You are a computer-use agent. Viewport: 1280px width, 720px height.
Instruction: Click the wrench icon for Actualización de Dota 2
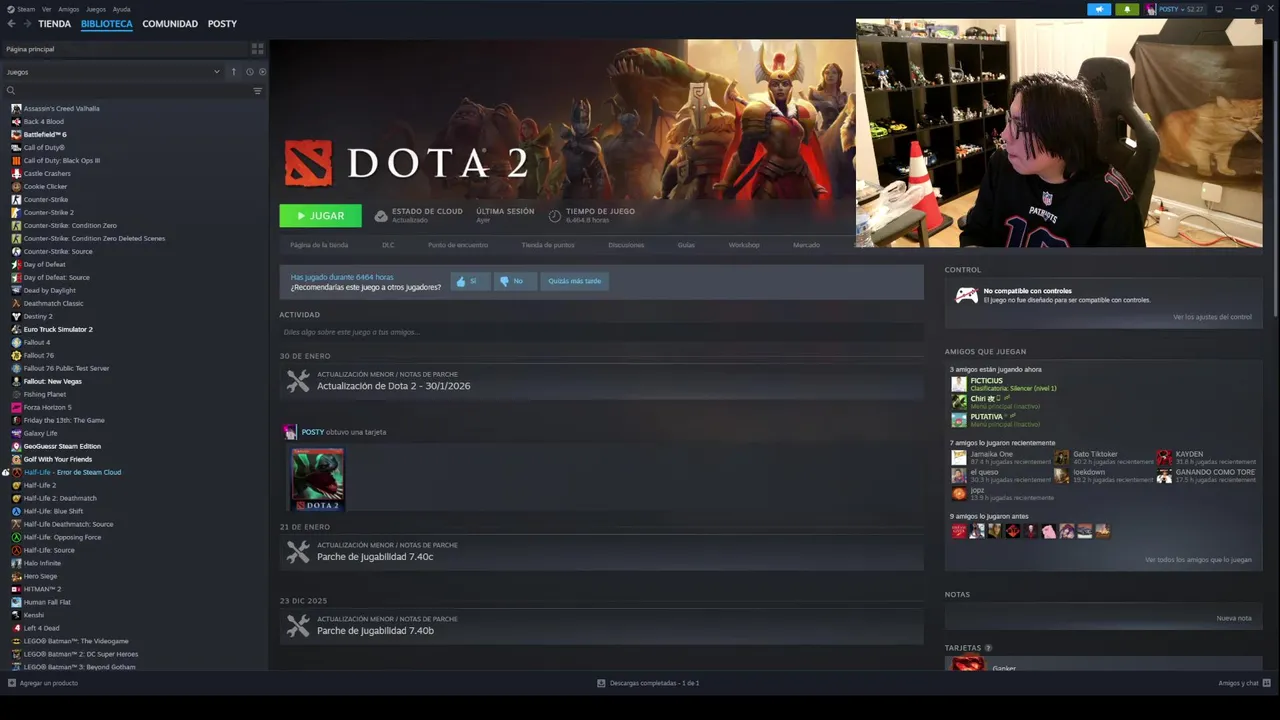tap(298, 381)
